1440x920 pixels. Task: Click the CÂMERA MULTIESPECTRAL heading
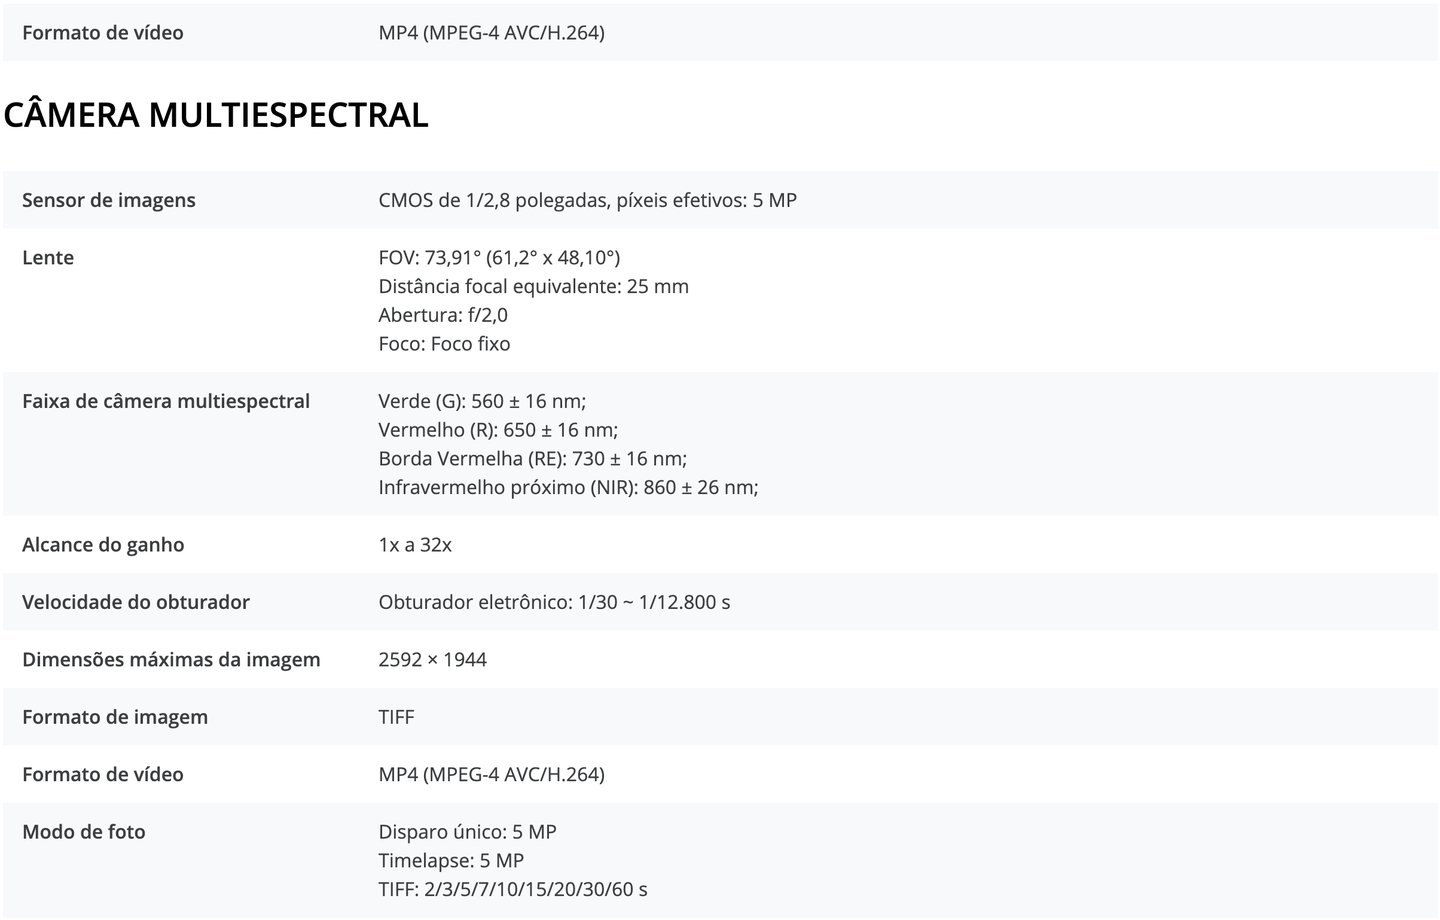(216, 115)
